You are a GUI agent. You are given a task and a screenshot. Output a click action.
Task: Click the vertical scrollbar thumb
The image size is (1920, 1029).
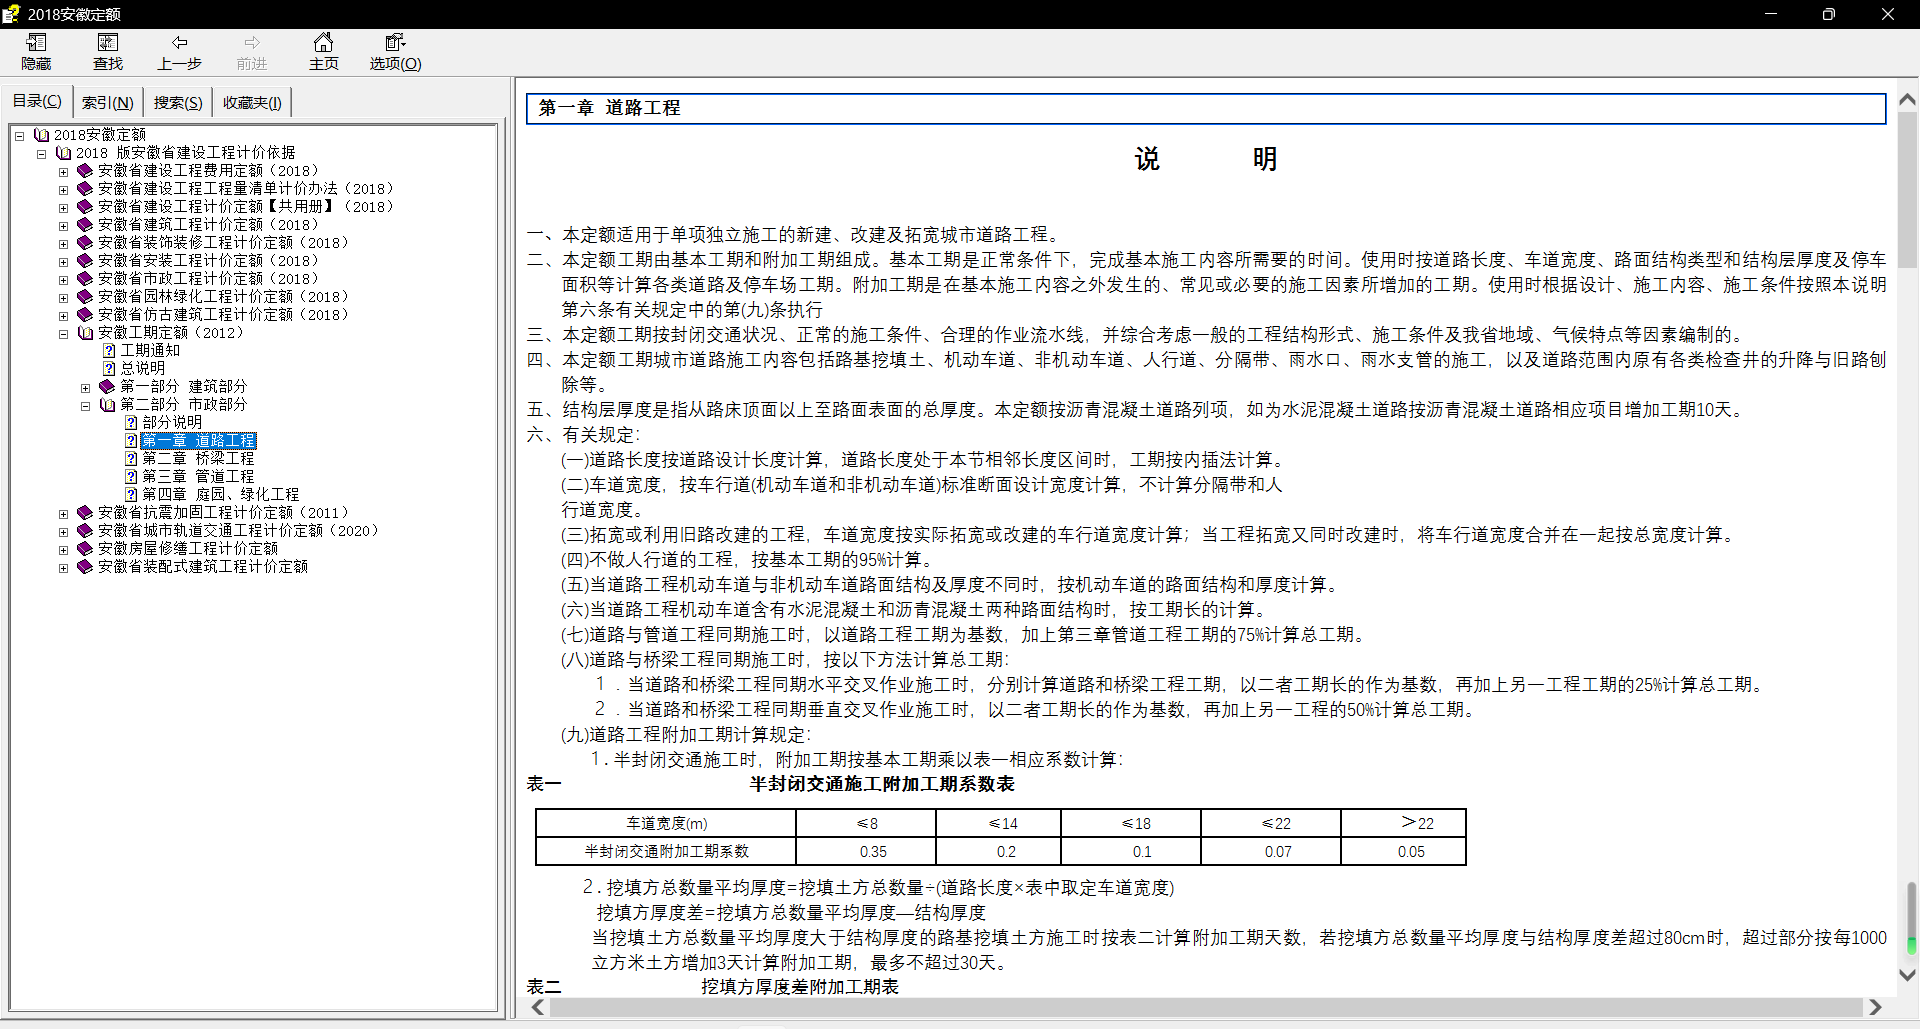pos(1907,189)
